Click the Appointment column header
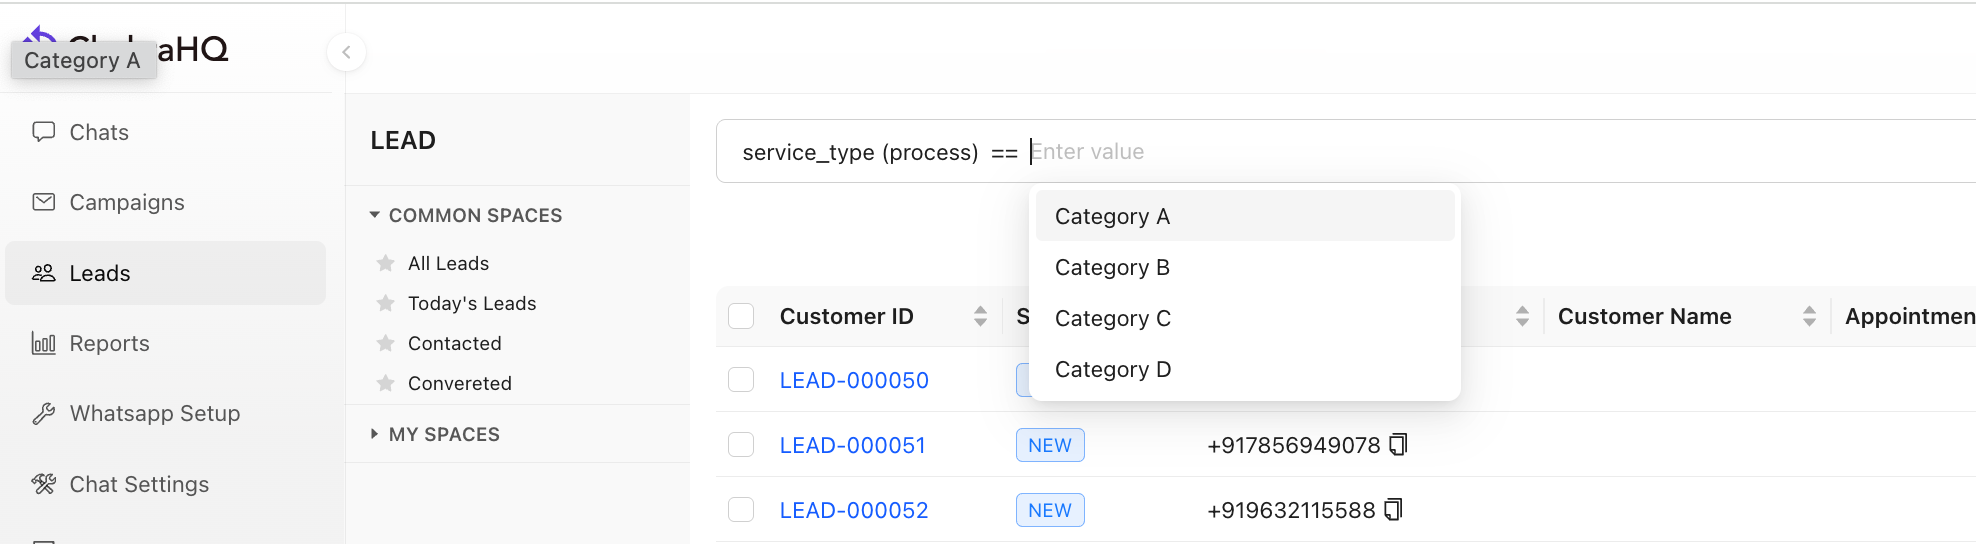Screen dimensions: 1976x544 [1910, 316]
